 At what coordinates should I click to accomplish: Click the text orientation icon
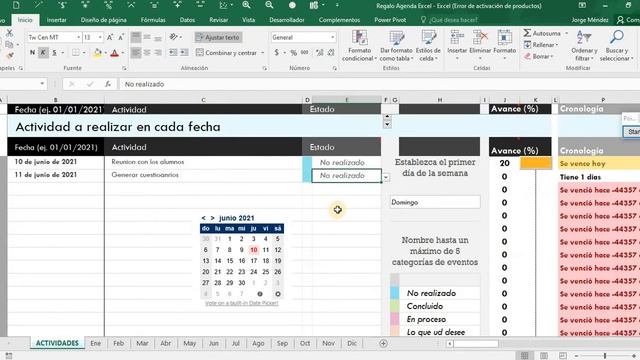pos(173,37)
